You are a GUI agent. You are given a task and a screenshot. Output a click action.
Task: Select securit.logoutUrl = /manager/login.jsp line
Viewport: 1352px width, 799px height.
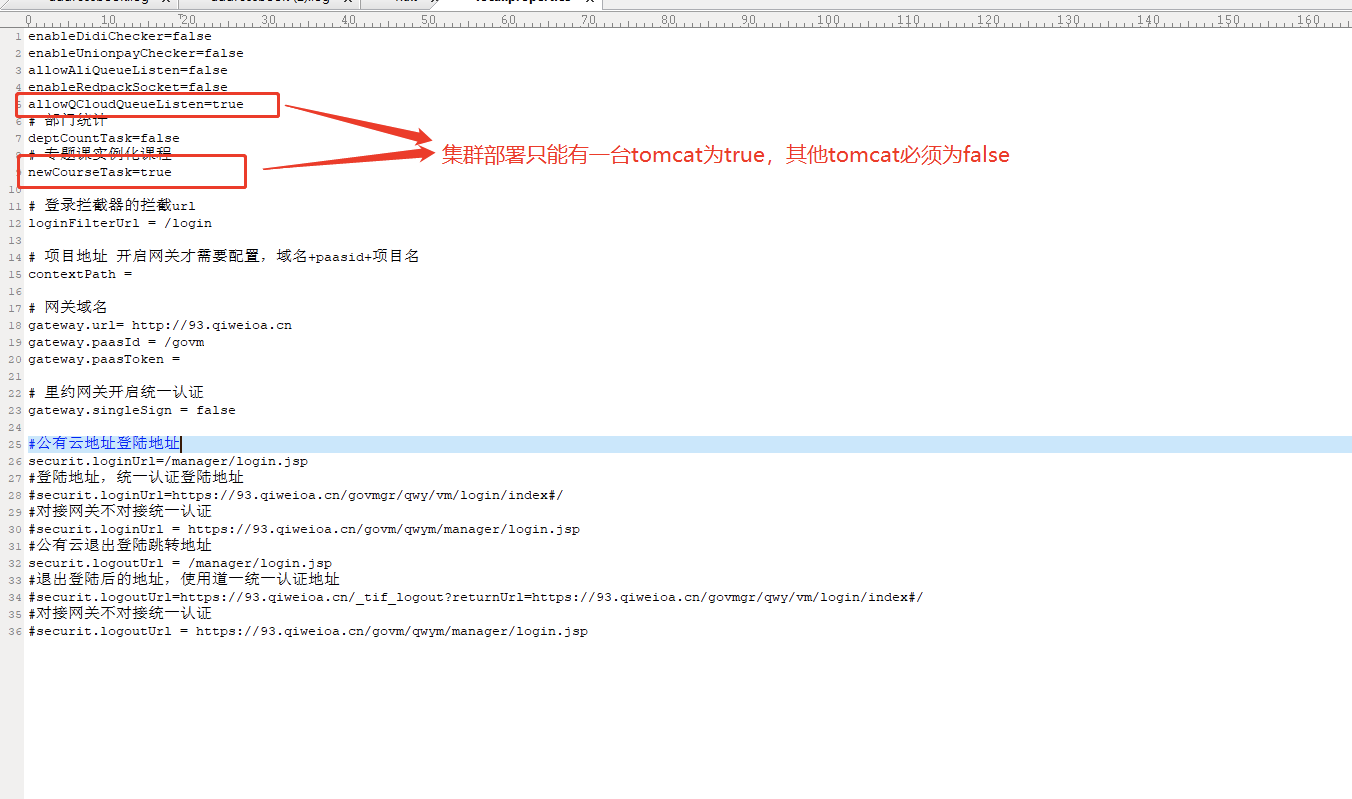click(x=180, y=563)
